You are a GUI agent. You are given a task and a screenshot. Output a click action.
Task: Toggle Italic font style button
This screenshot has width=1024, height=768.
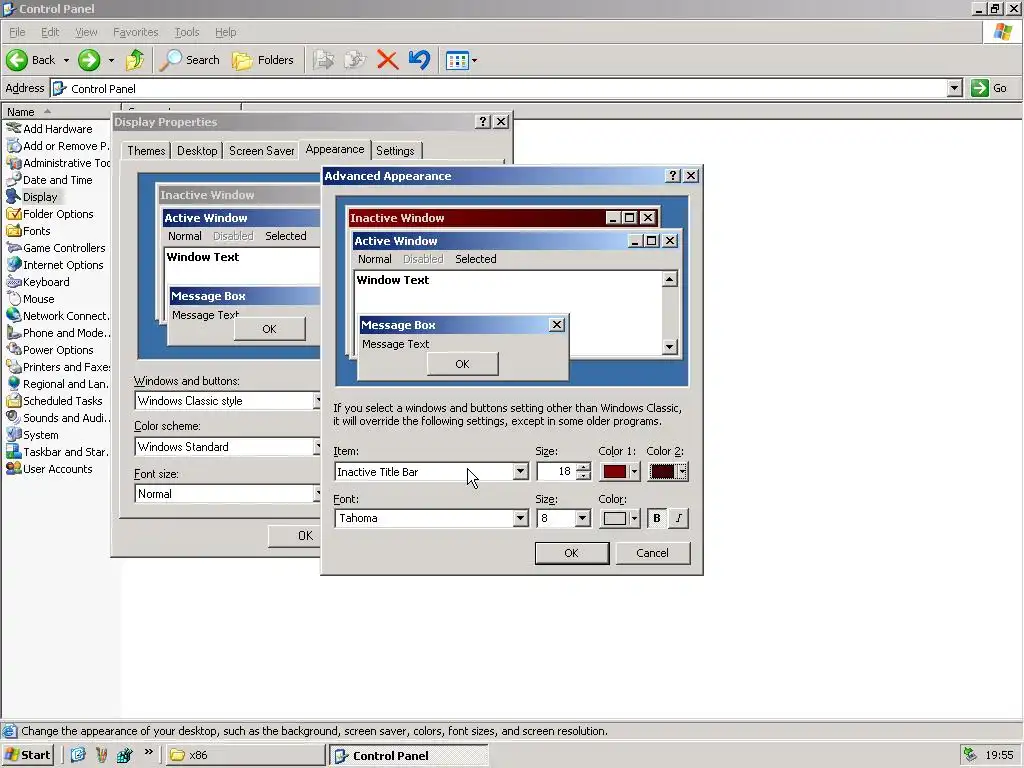(x=679, y=518)
